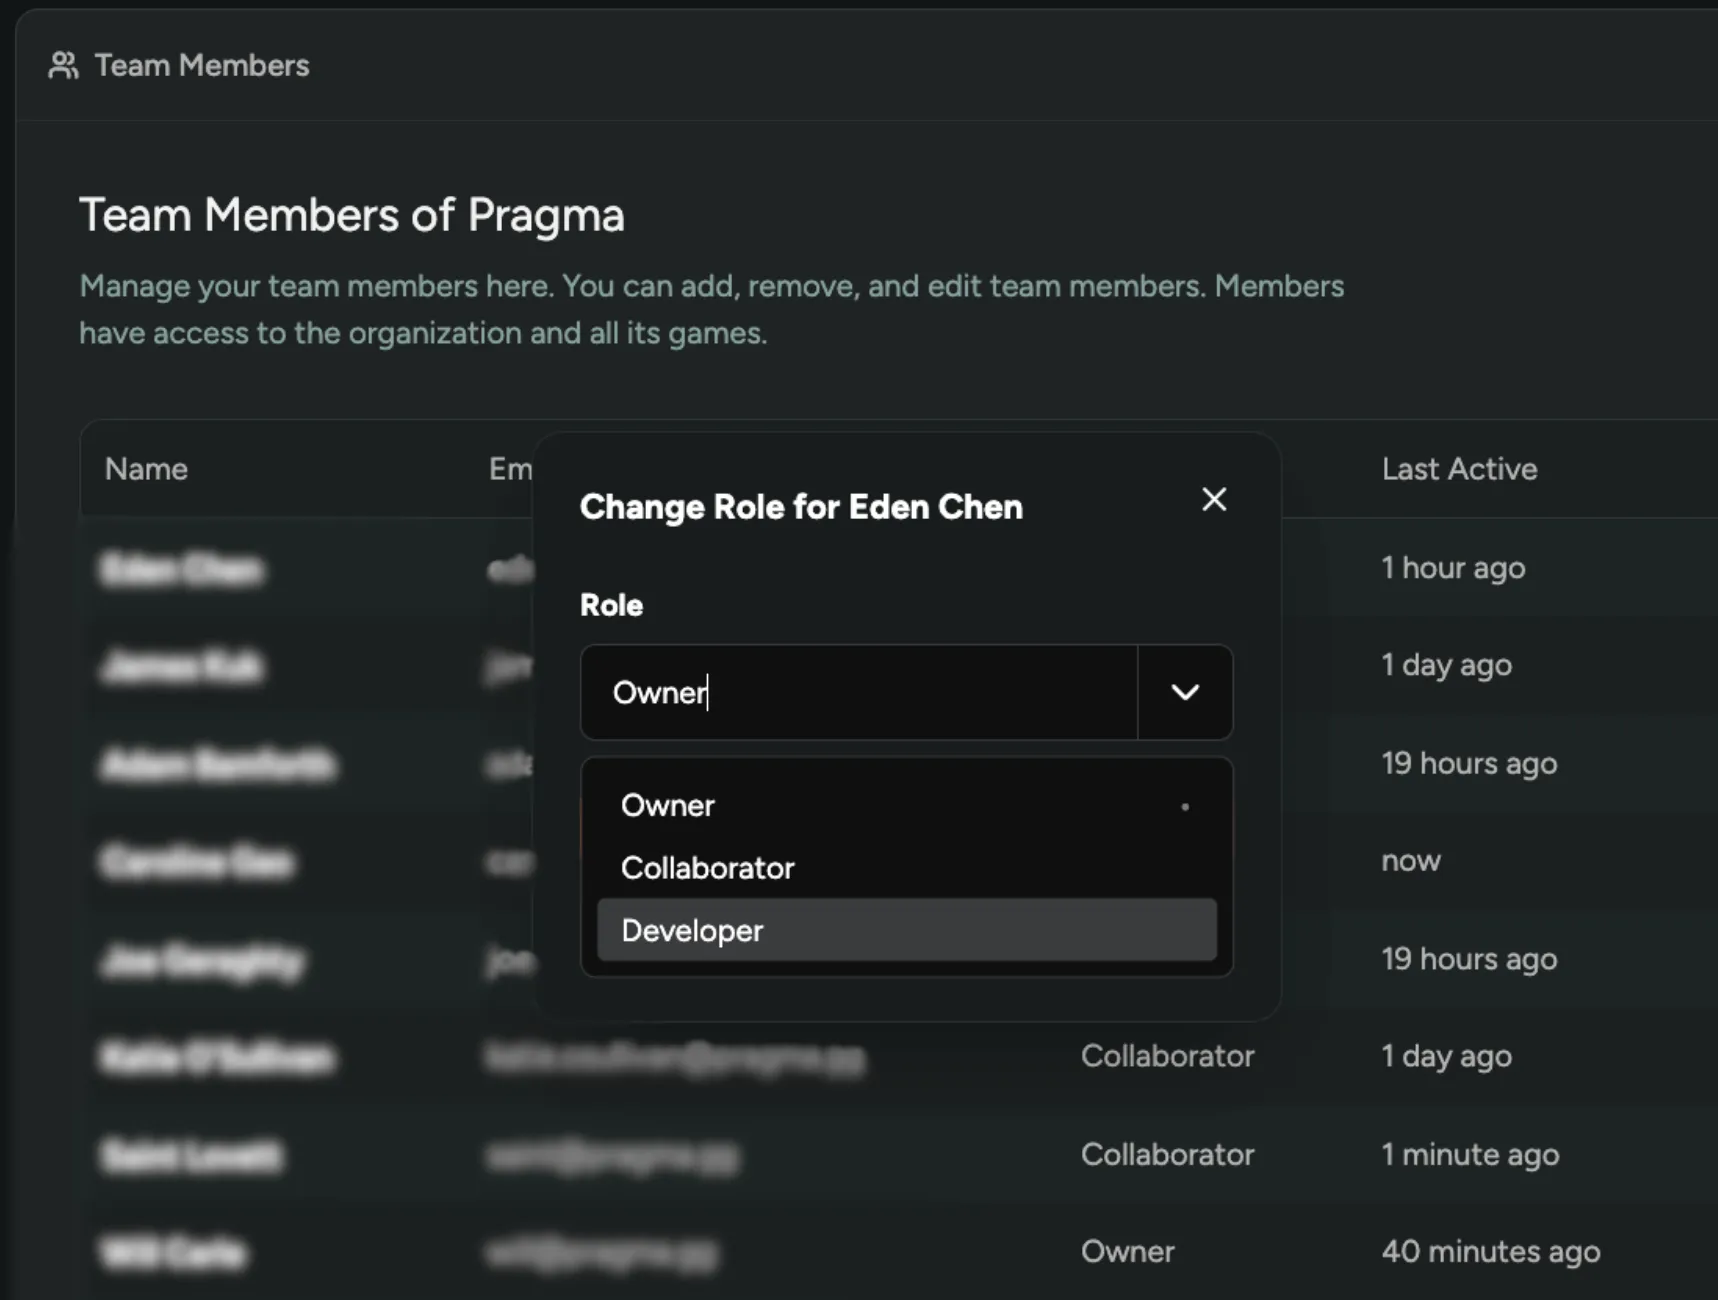
Task: Select Collaborator from the role list
Action: 707,867
